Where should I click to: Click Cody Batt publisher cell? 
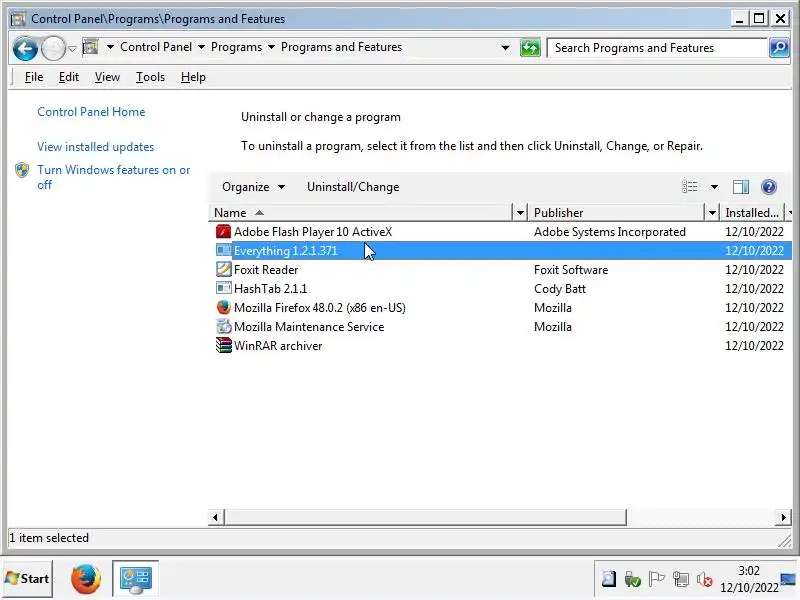click(x=560, y=289)
